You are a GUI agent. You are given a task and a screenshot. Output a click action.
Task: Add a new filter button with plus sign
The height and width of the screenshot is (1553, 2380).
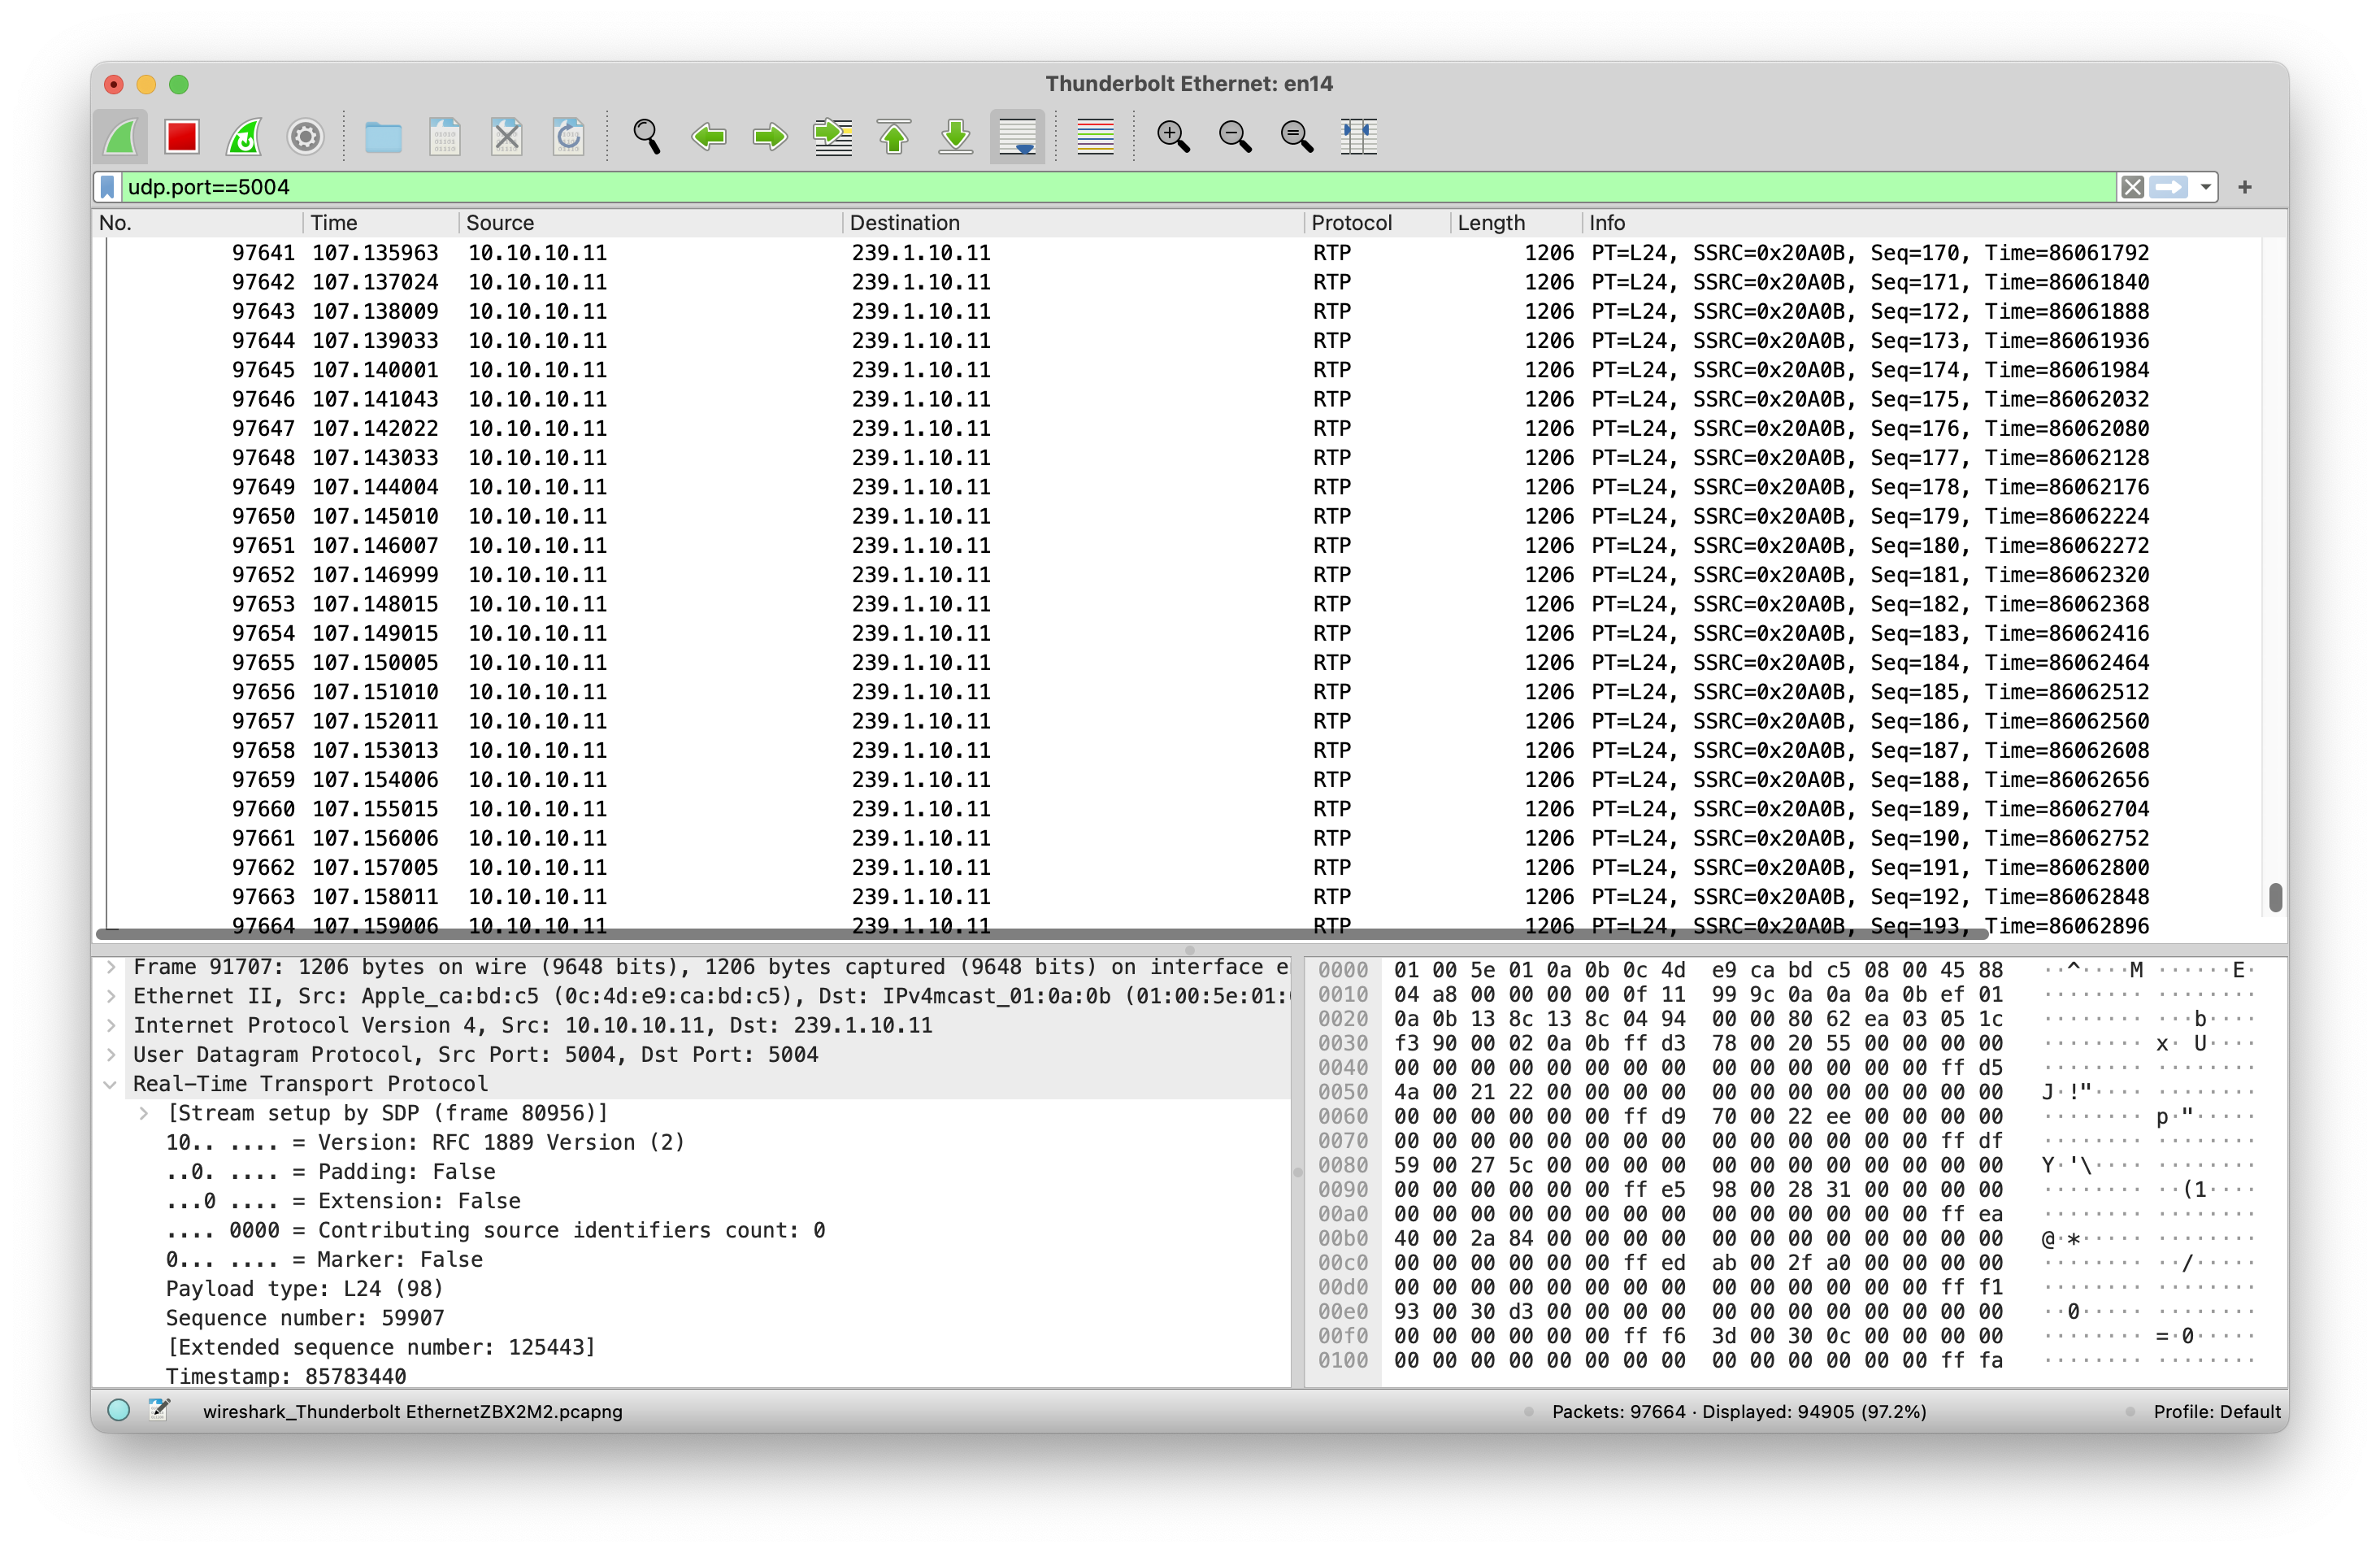pyautogui.click(x=2245, y=186)
